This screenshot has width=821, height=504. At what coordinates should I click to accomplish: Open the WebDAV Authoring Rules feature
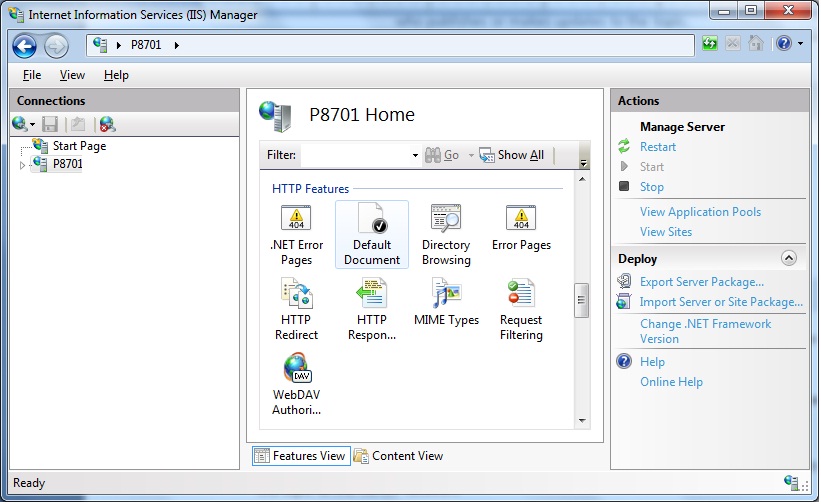click(x=296, y=384)
